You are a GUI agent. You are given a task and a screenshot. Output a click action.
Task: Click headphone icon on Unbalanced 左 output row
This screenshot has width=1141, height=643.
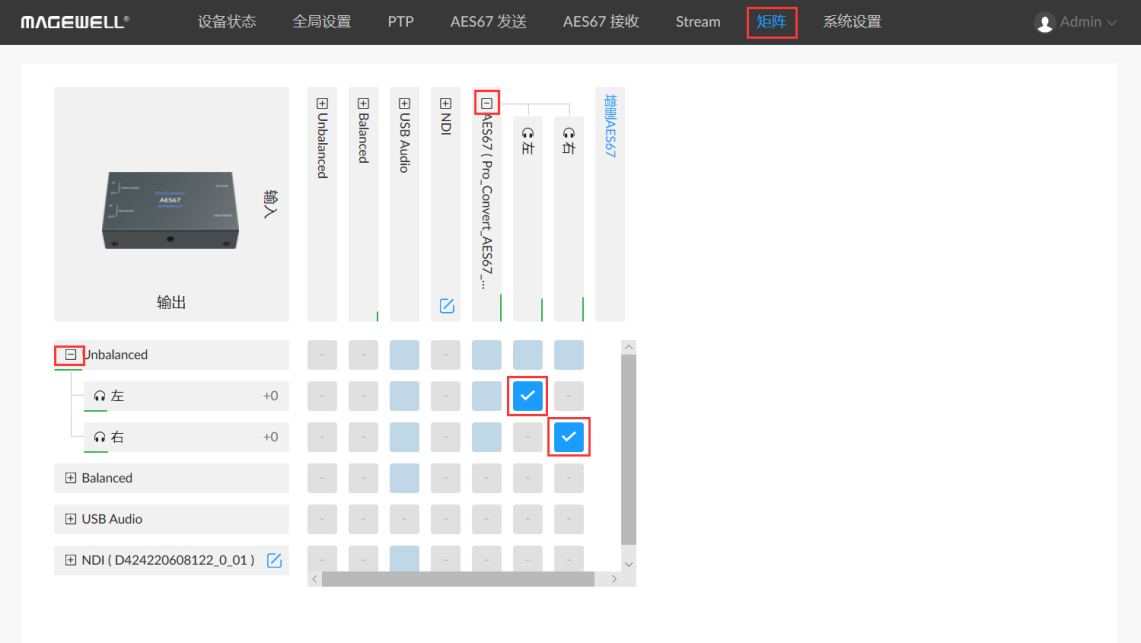click(x=99, y=396)
